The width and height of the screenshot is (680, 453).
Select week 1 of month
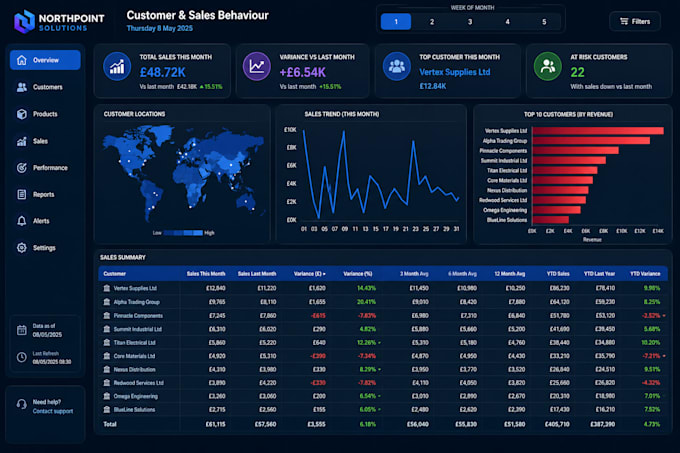[x=396, y=22]
